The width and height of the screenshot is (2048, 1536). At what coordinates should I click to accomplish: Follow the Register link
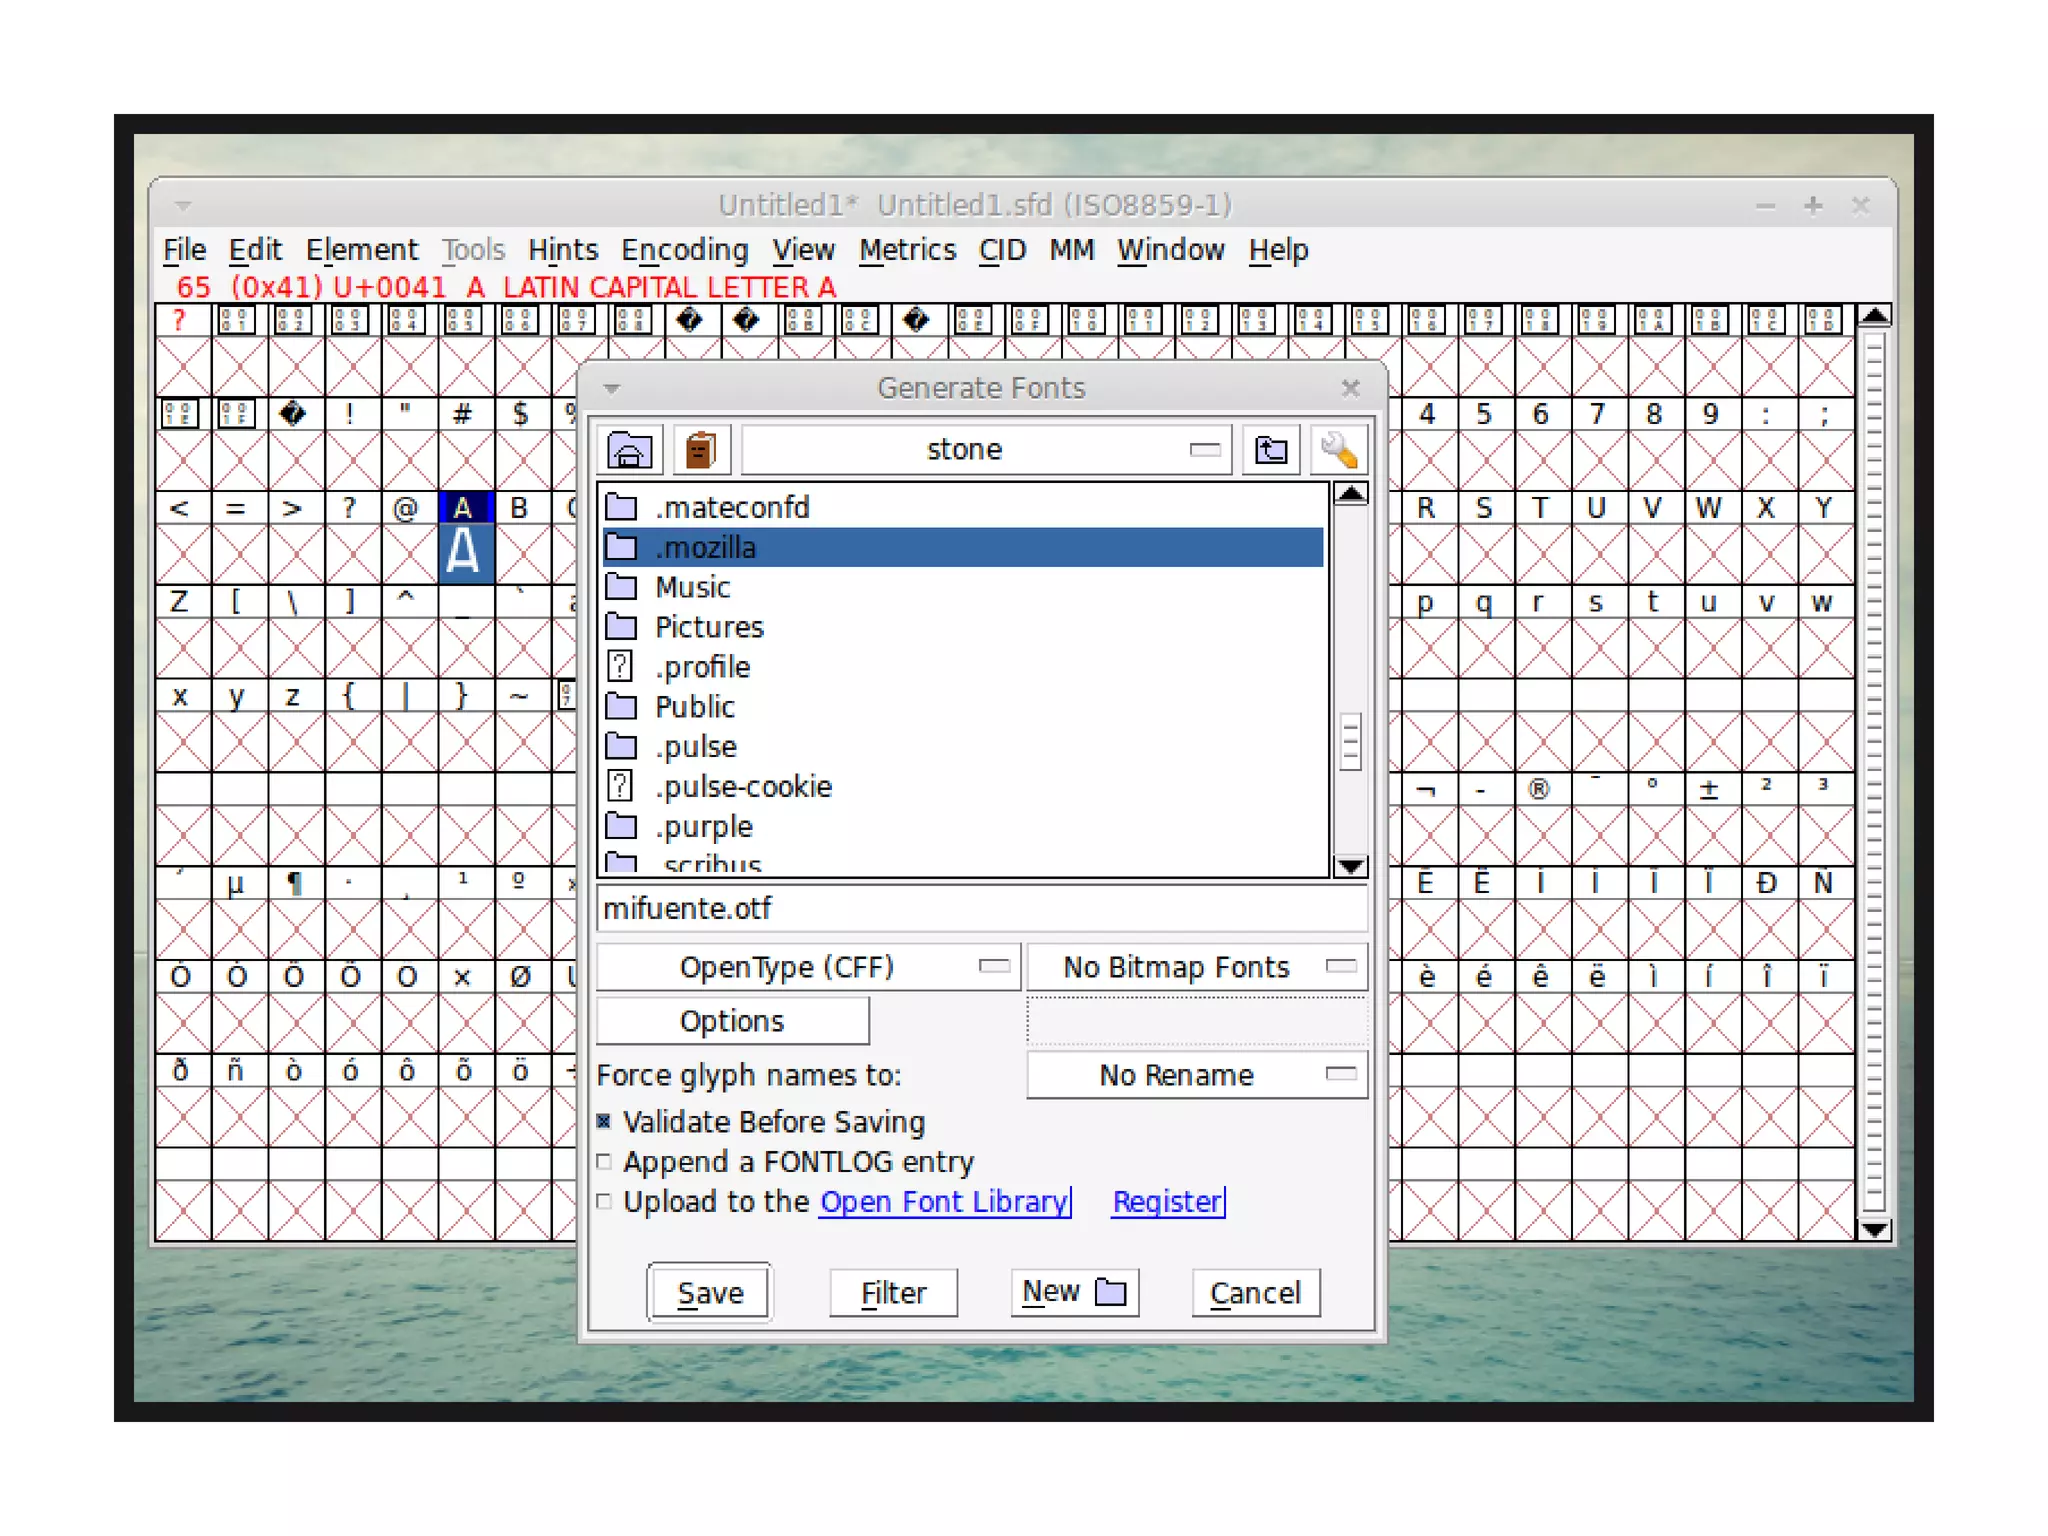coord(1167,1202)
